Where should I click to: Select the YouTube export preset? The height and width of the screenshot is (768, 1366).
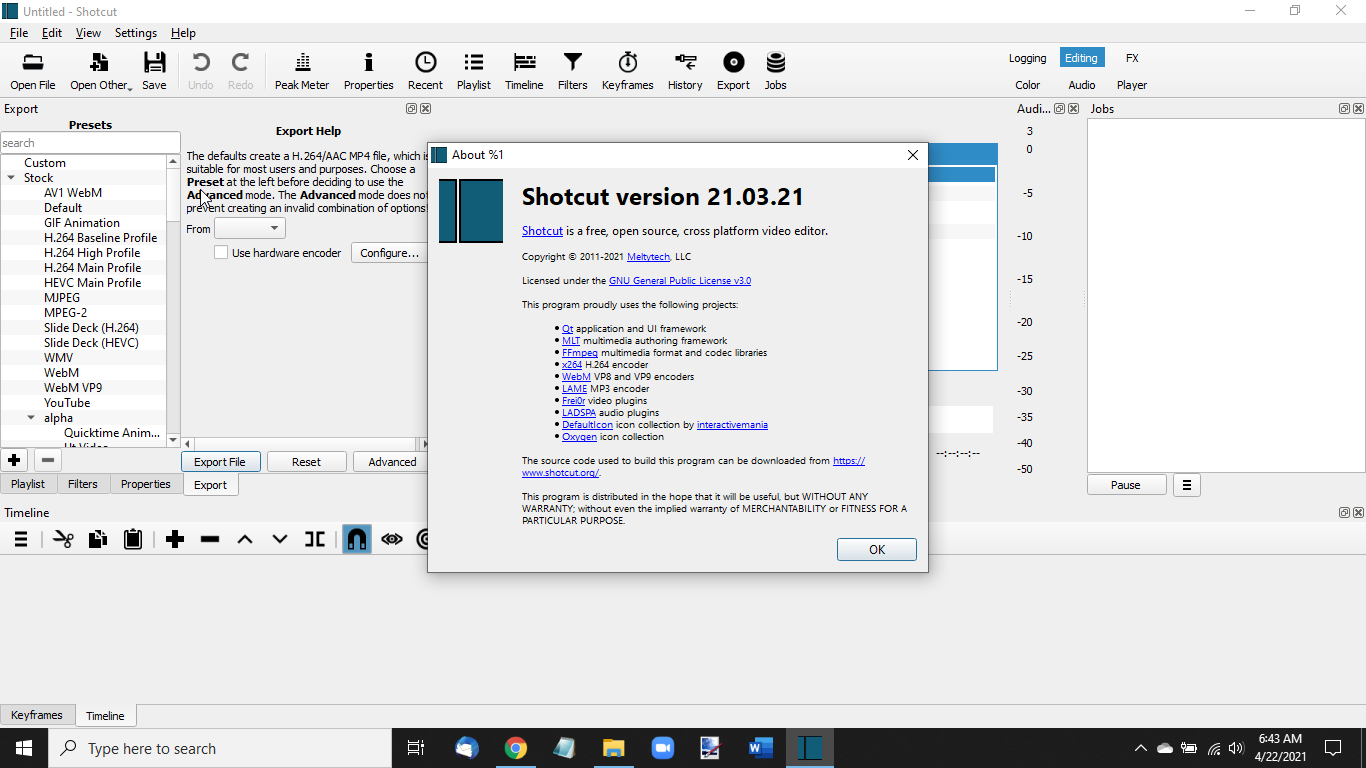click(x=67, y=403)
